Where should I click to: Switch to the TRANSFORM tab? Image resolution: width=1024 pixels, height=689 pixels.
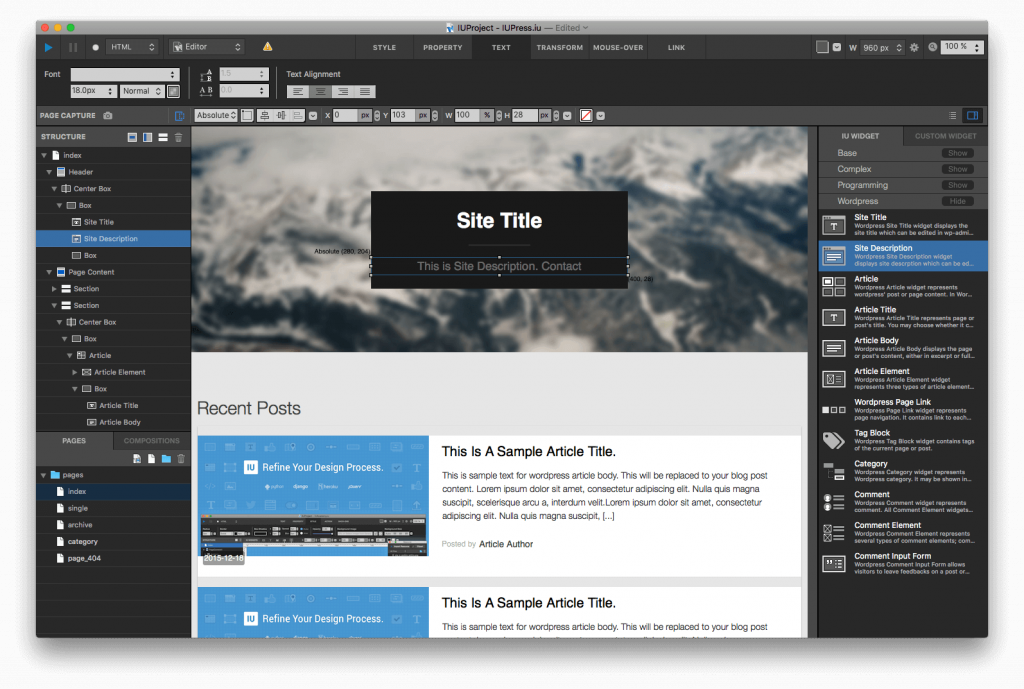click(x=560, y=48)
